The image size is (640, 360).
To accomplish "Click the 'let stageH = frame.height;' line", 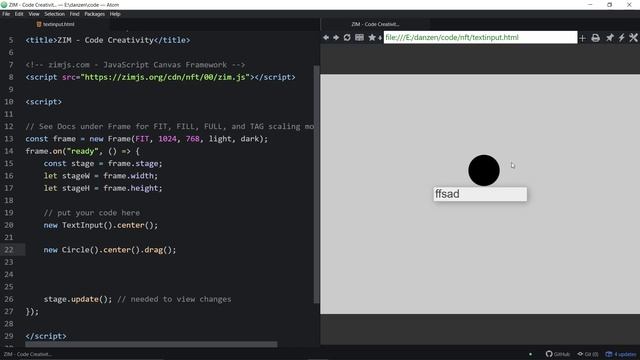I will click(x=103, y=188).
